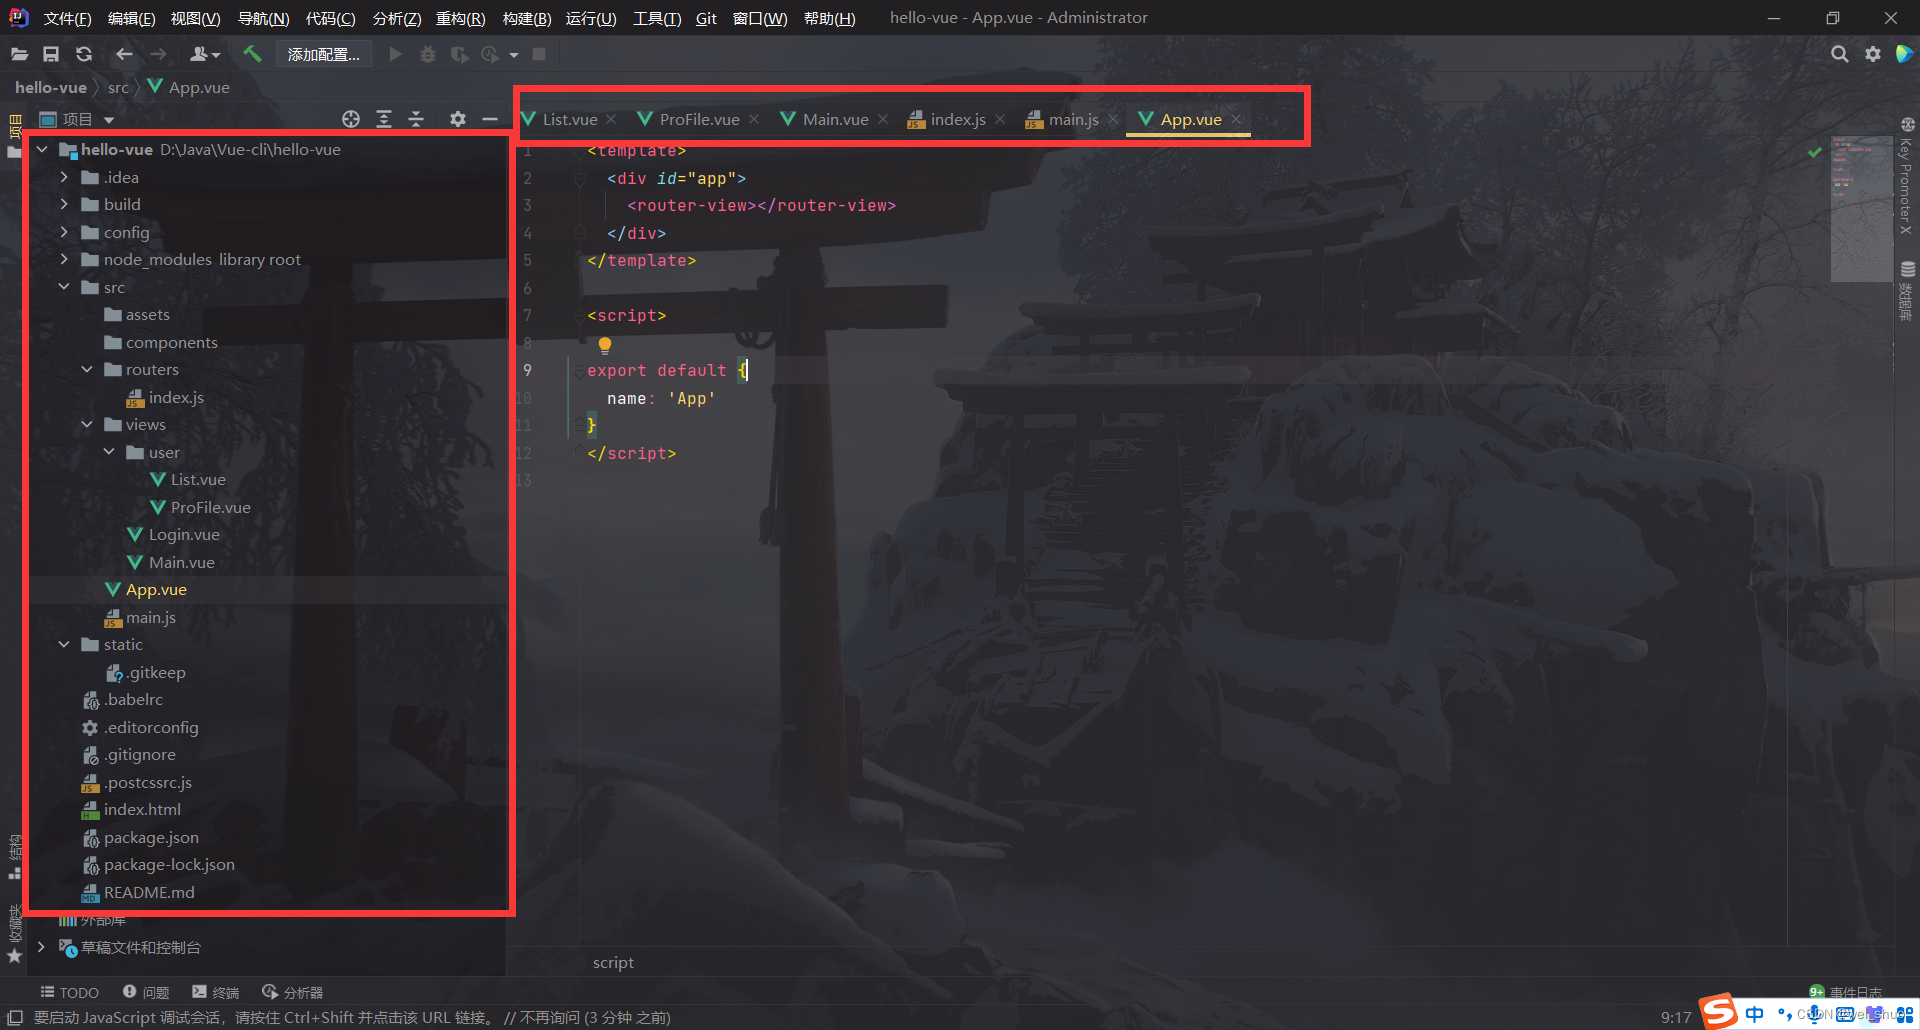Expand 草稿文件和控制台 node
The image size is (1920, 1030).
[x=41, y=946]
